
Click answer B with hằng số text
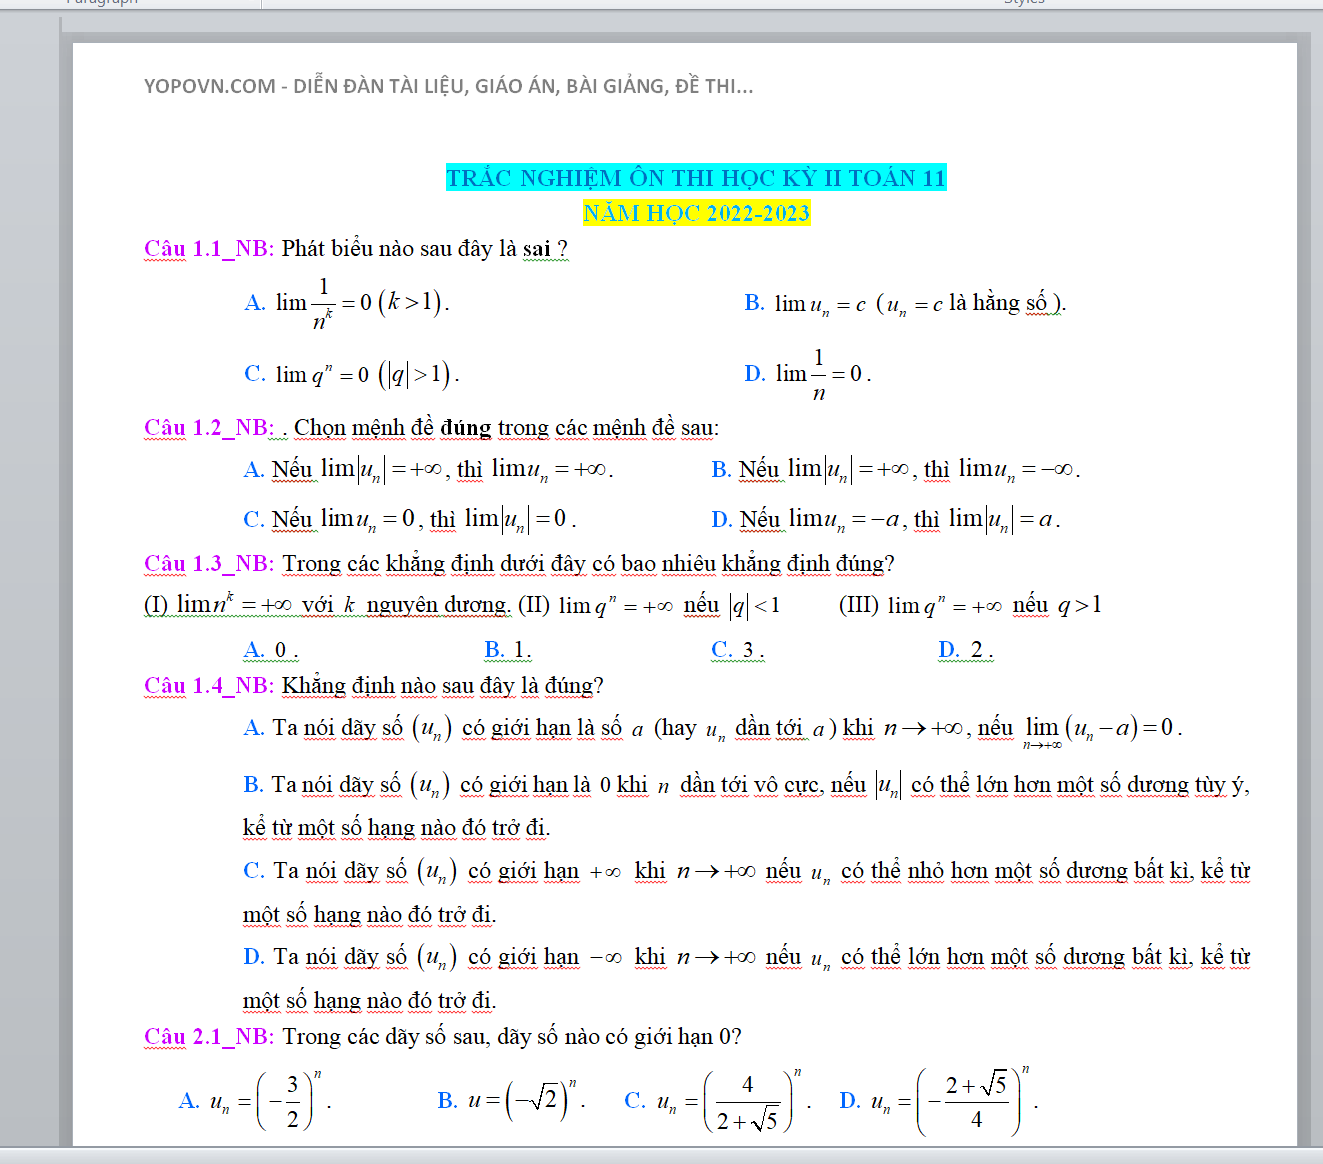[x=905, y=303]
